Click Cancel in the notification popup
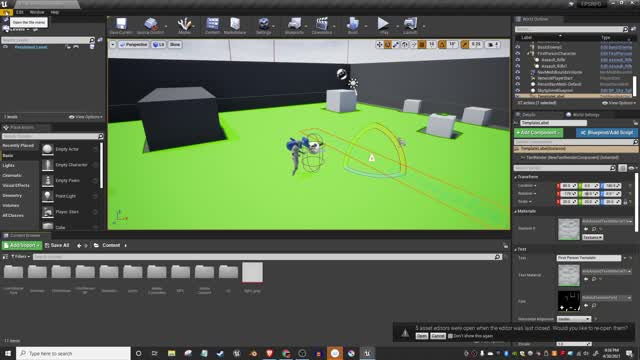This screenshot has width=640, height=360. coord(438,336)
